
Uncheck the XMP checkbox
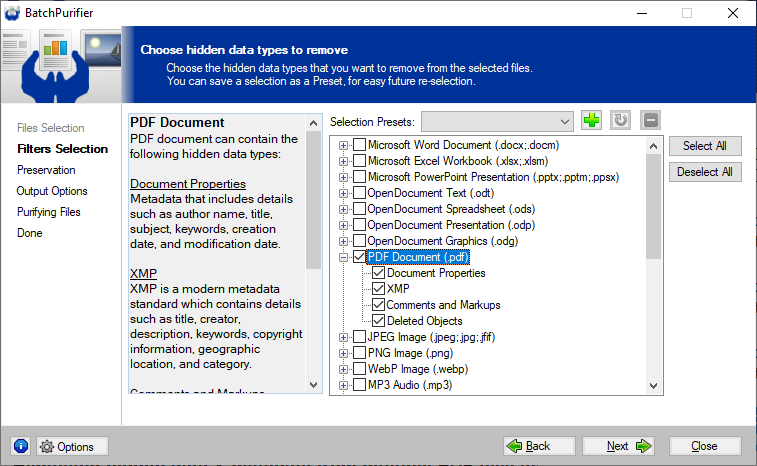coord(378,289)
